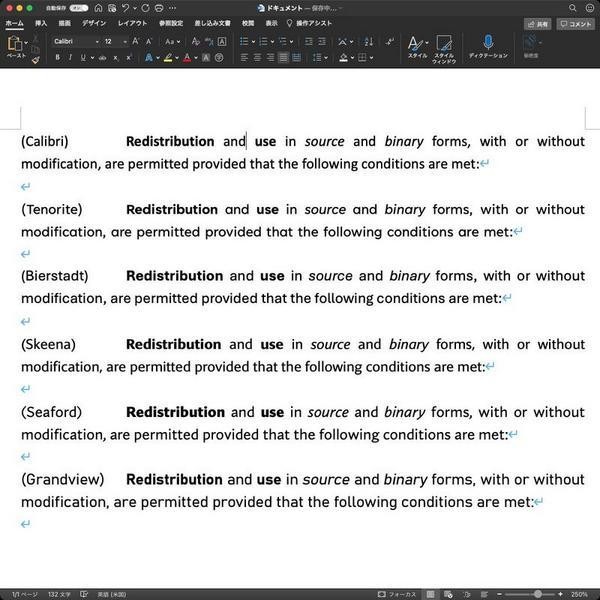This screenshot has width=600, height=600.
Task: Click the Print icon in title bar
Action: (159, 8)
